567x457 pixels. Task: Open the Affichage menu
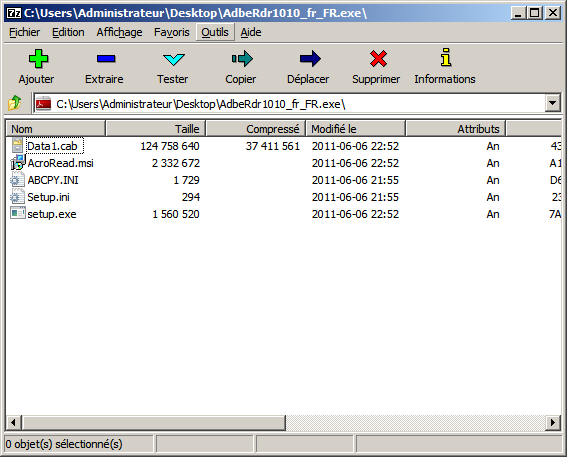(119, 32)
